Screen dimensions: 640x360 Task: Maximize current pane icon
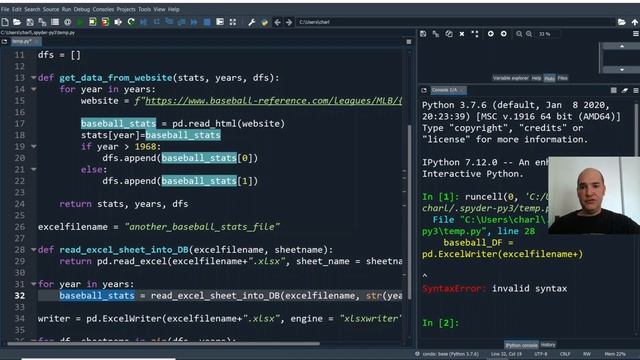pyautogui.click(x=232, y=22)
